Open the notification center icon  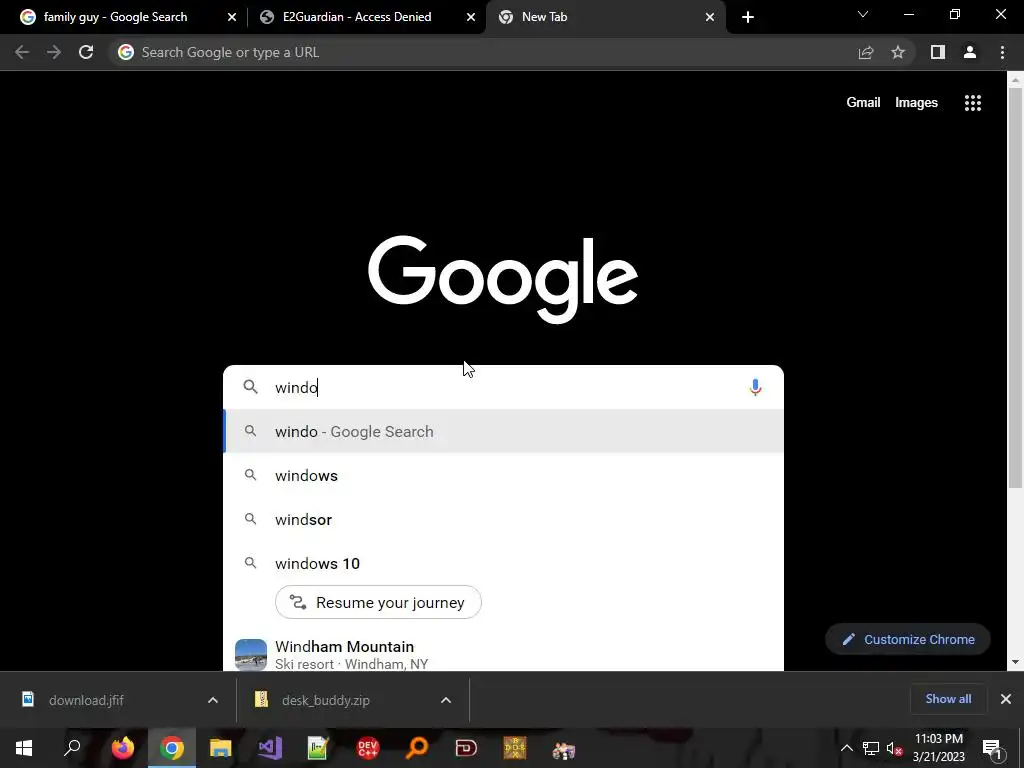click(x=992, y=748)
